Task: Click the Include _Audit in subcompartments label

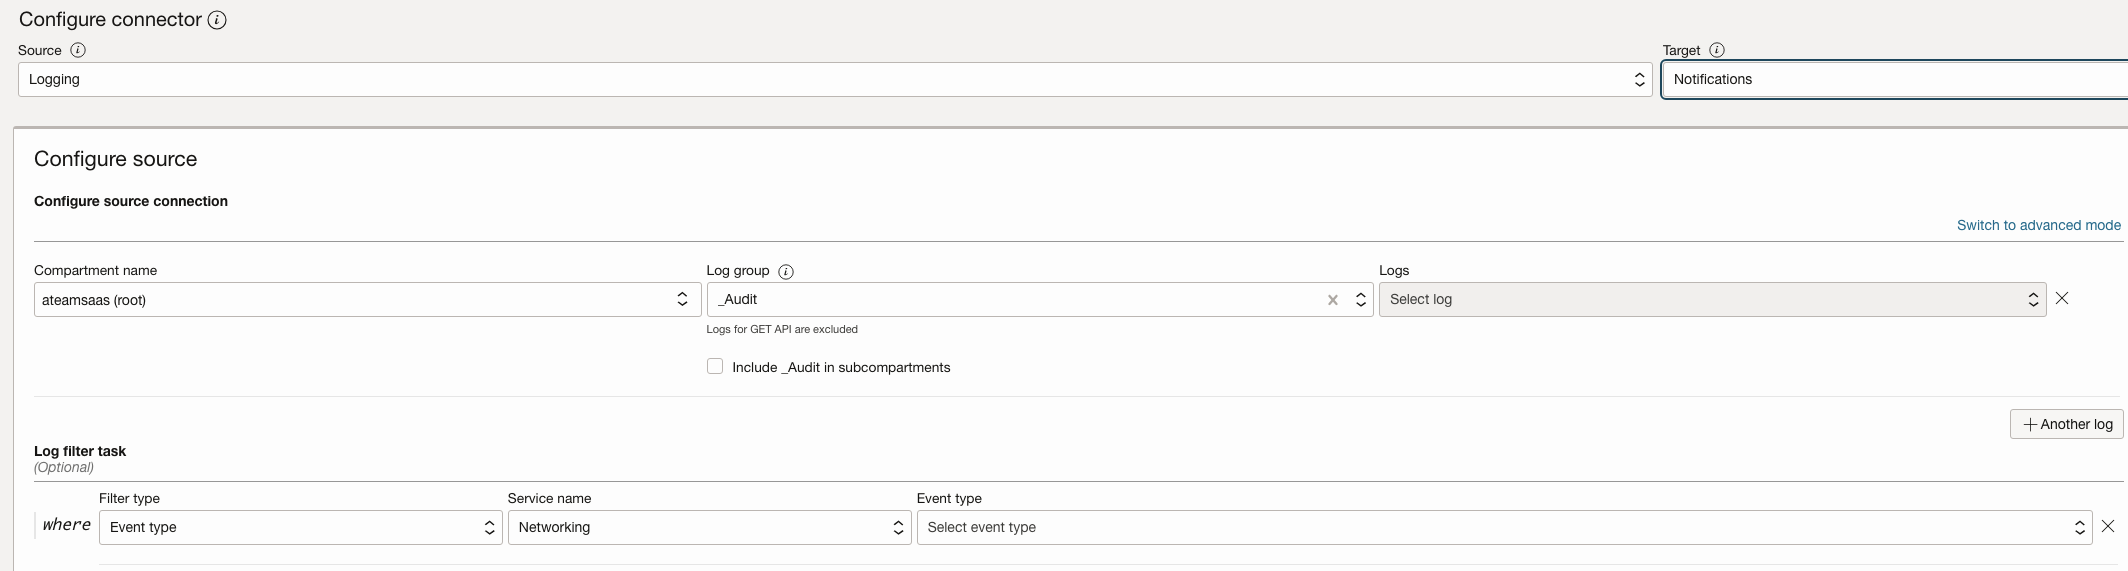Action: tap(841, 368)
